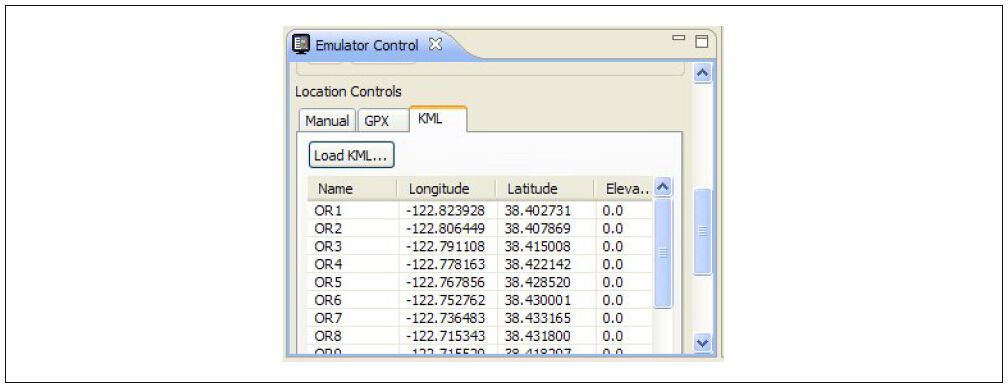This screenshot has height=388, width=1008.
Task: Select the OR2 row
Action: pos(480,228)
